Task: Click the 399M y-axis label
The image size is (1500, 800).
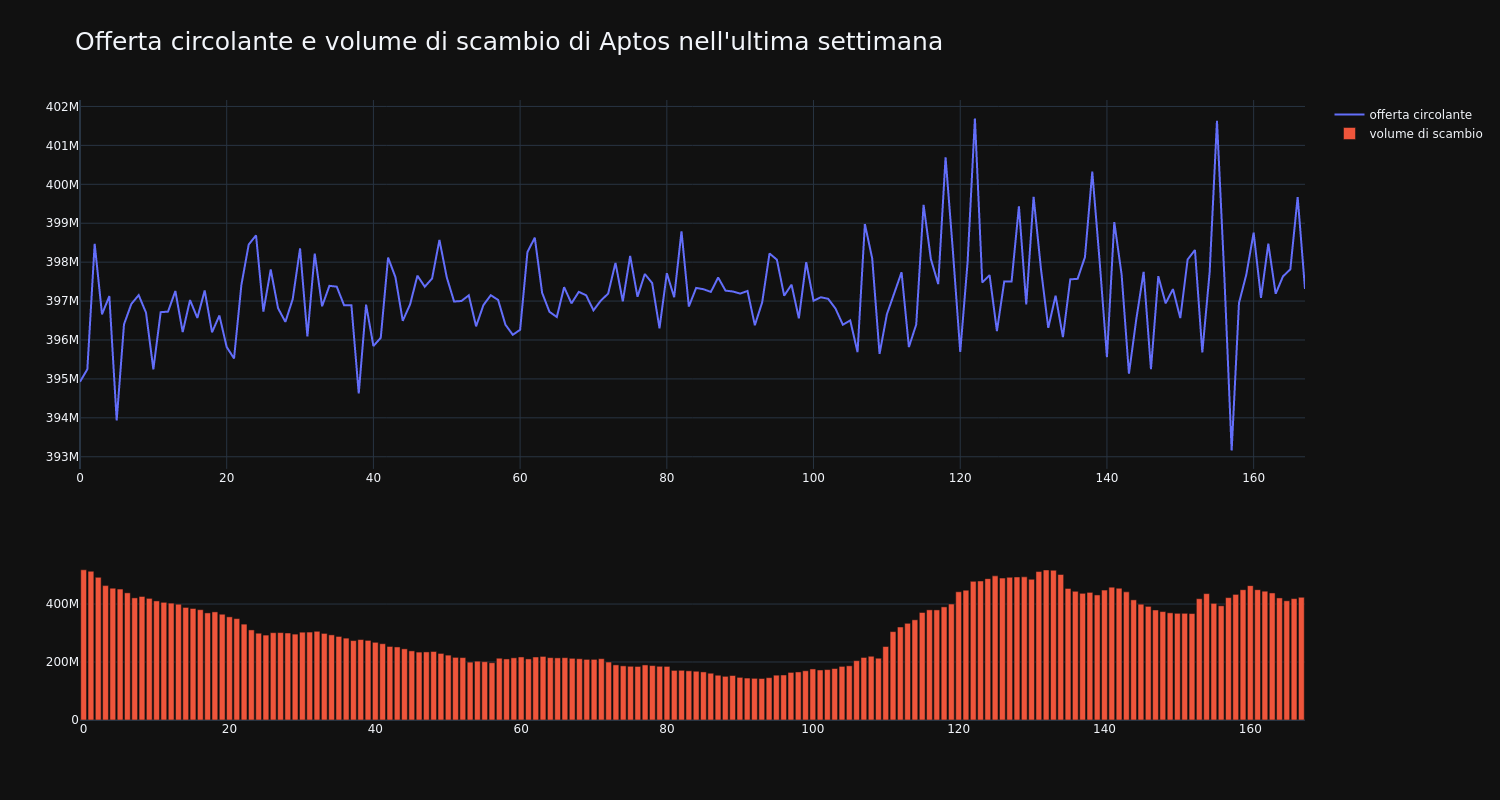Action: (x=62, y=224)
